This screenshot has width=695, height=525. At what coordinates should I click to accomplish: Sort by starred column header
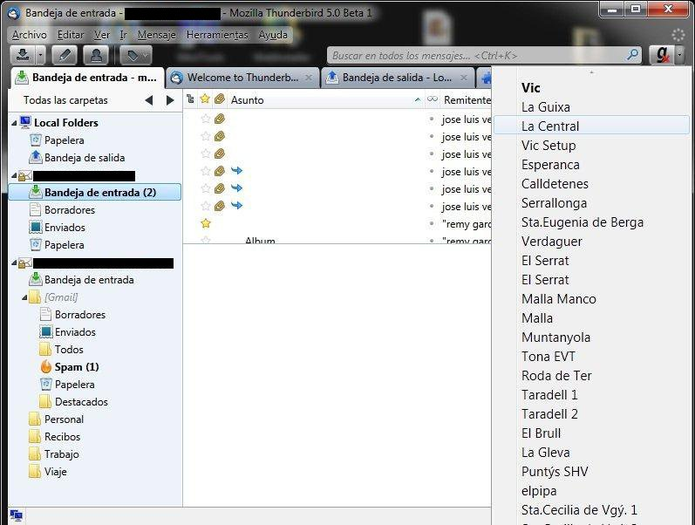205,99
